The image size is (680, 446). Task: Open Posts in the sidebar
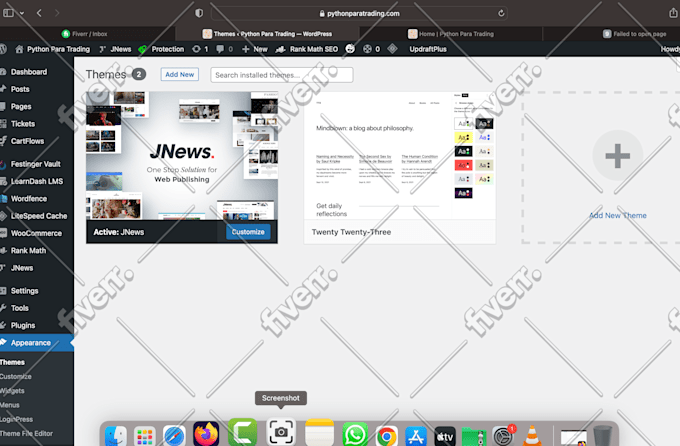point(20,89)
